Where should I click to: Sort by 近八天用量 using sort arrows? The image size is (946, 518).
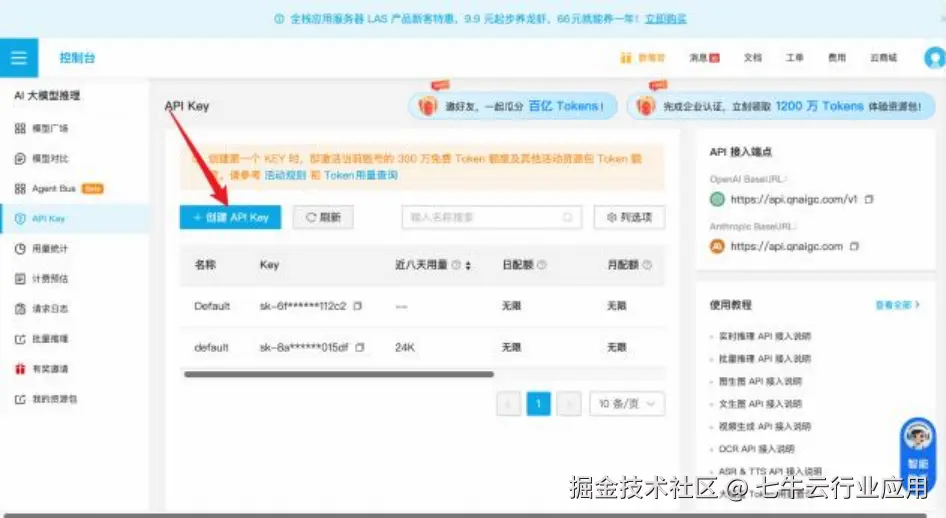click(468, 265)
